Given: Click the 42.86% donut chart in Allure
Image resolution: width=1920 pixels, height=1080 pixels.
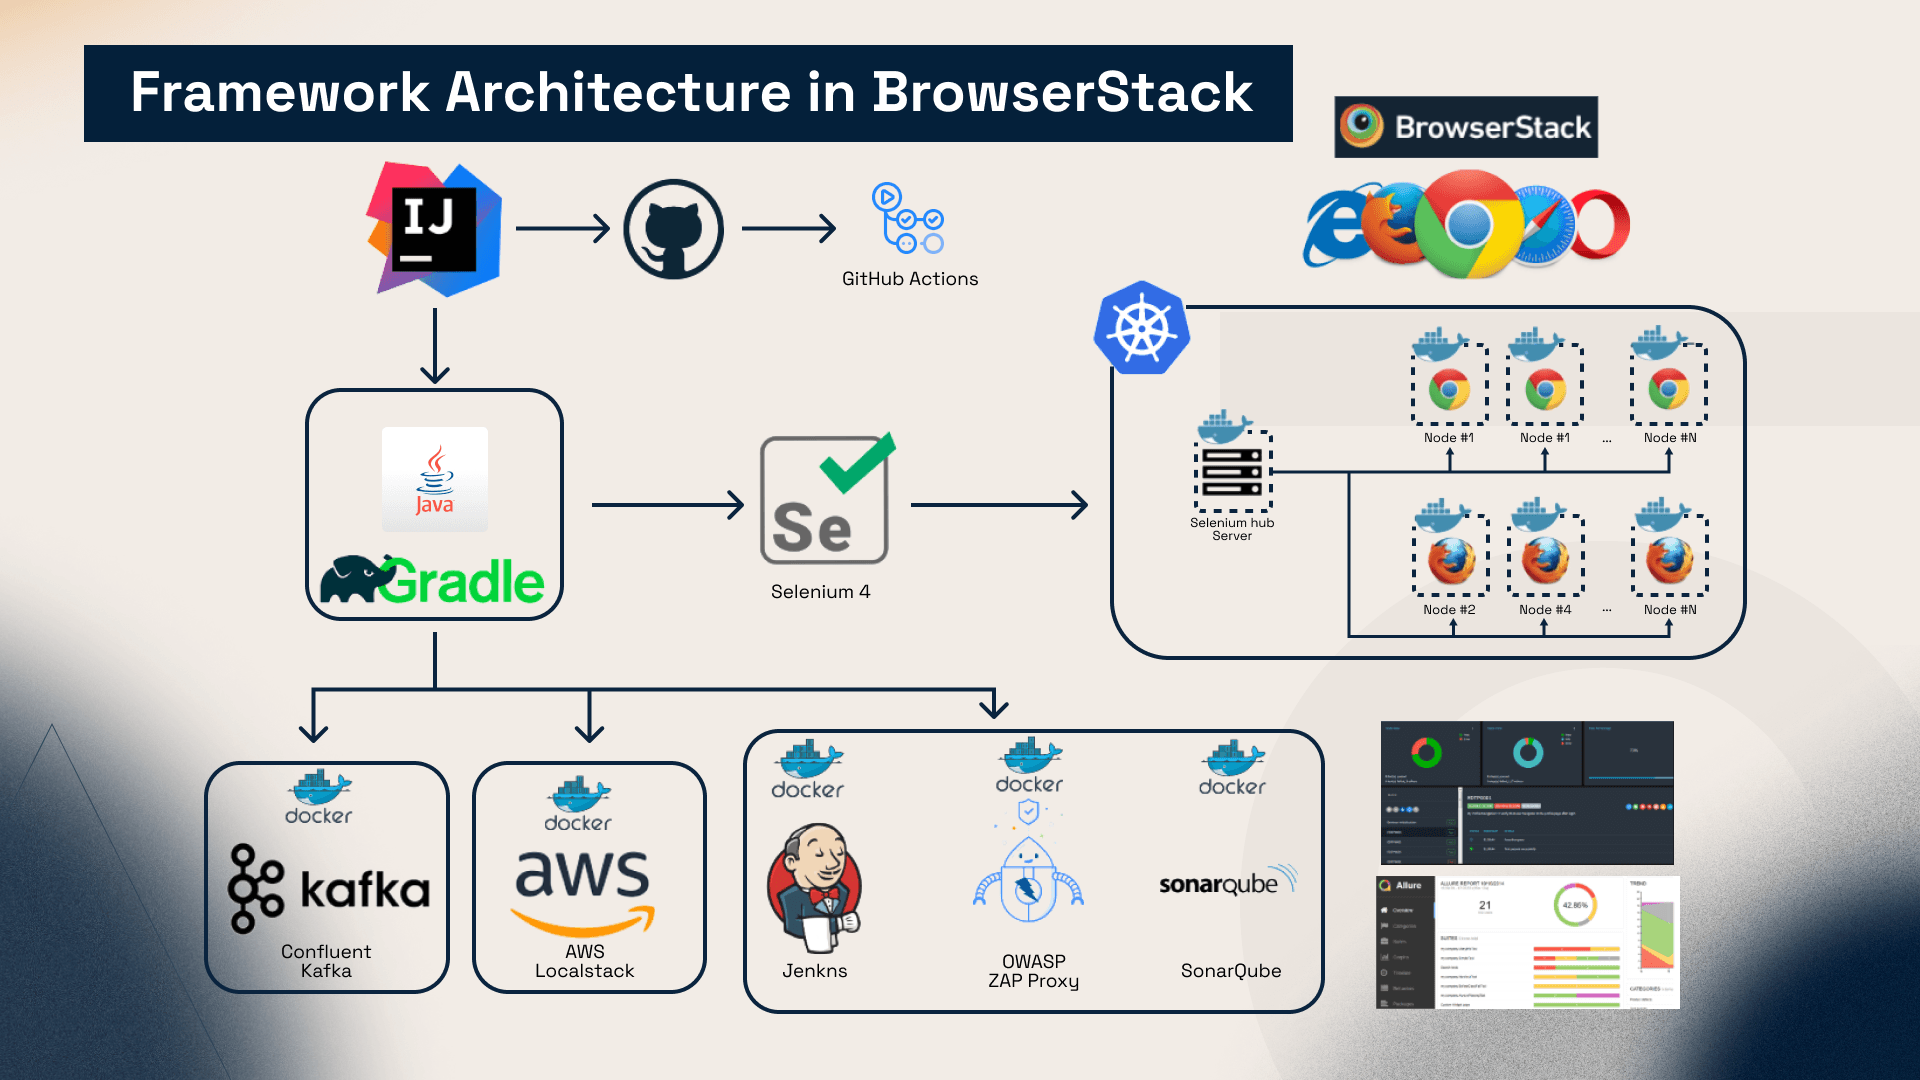Looking at the screenshot, I should 1573,903.
